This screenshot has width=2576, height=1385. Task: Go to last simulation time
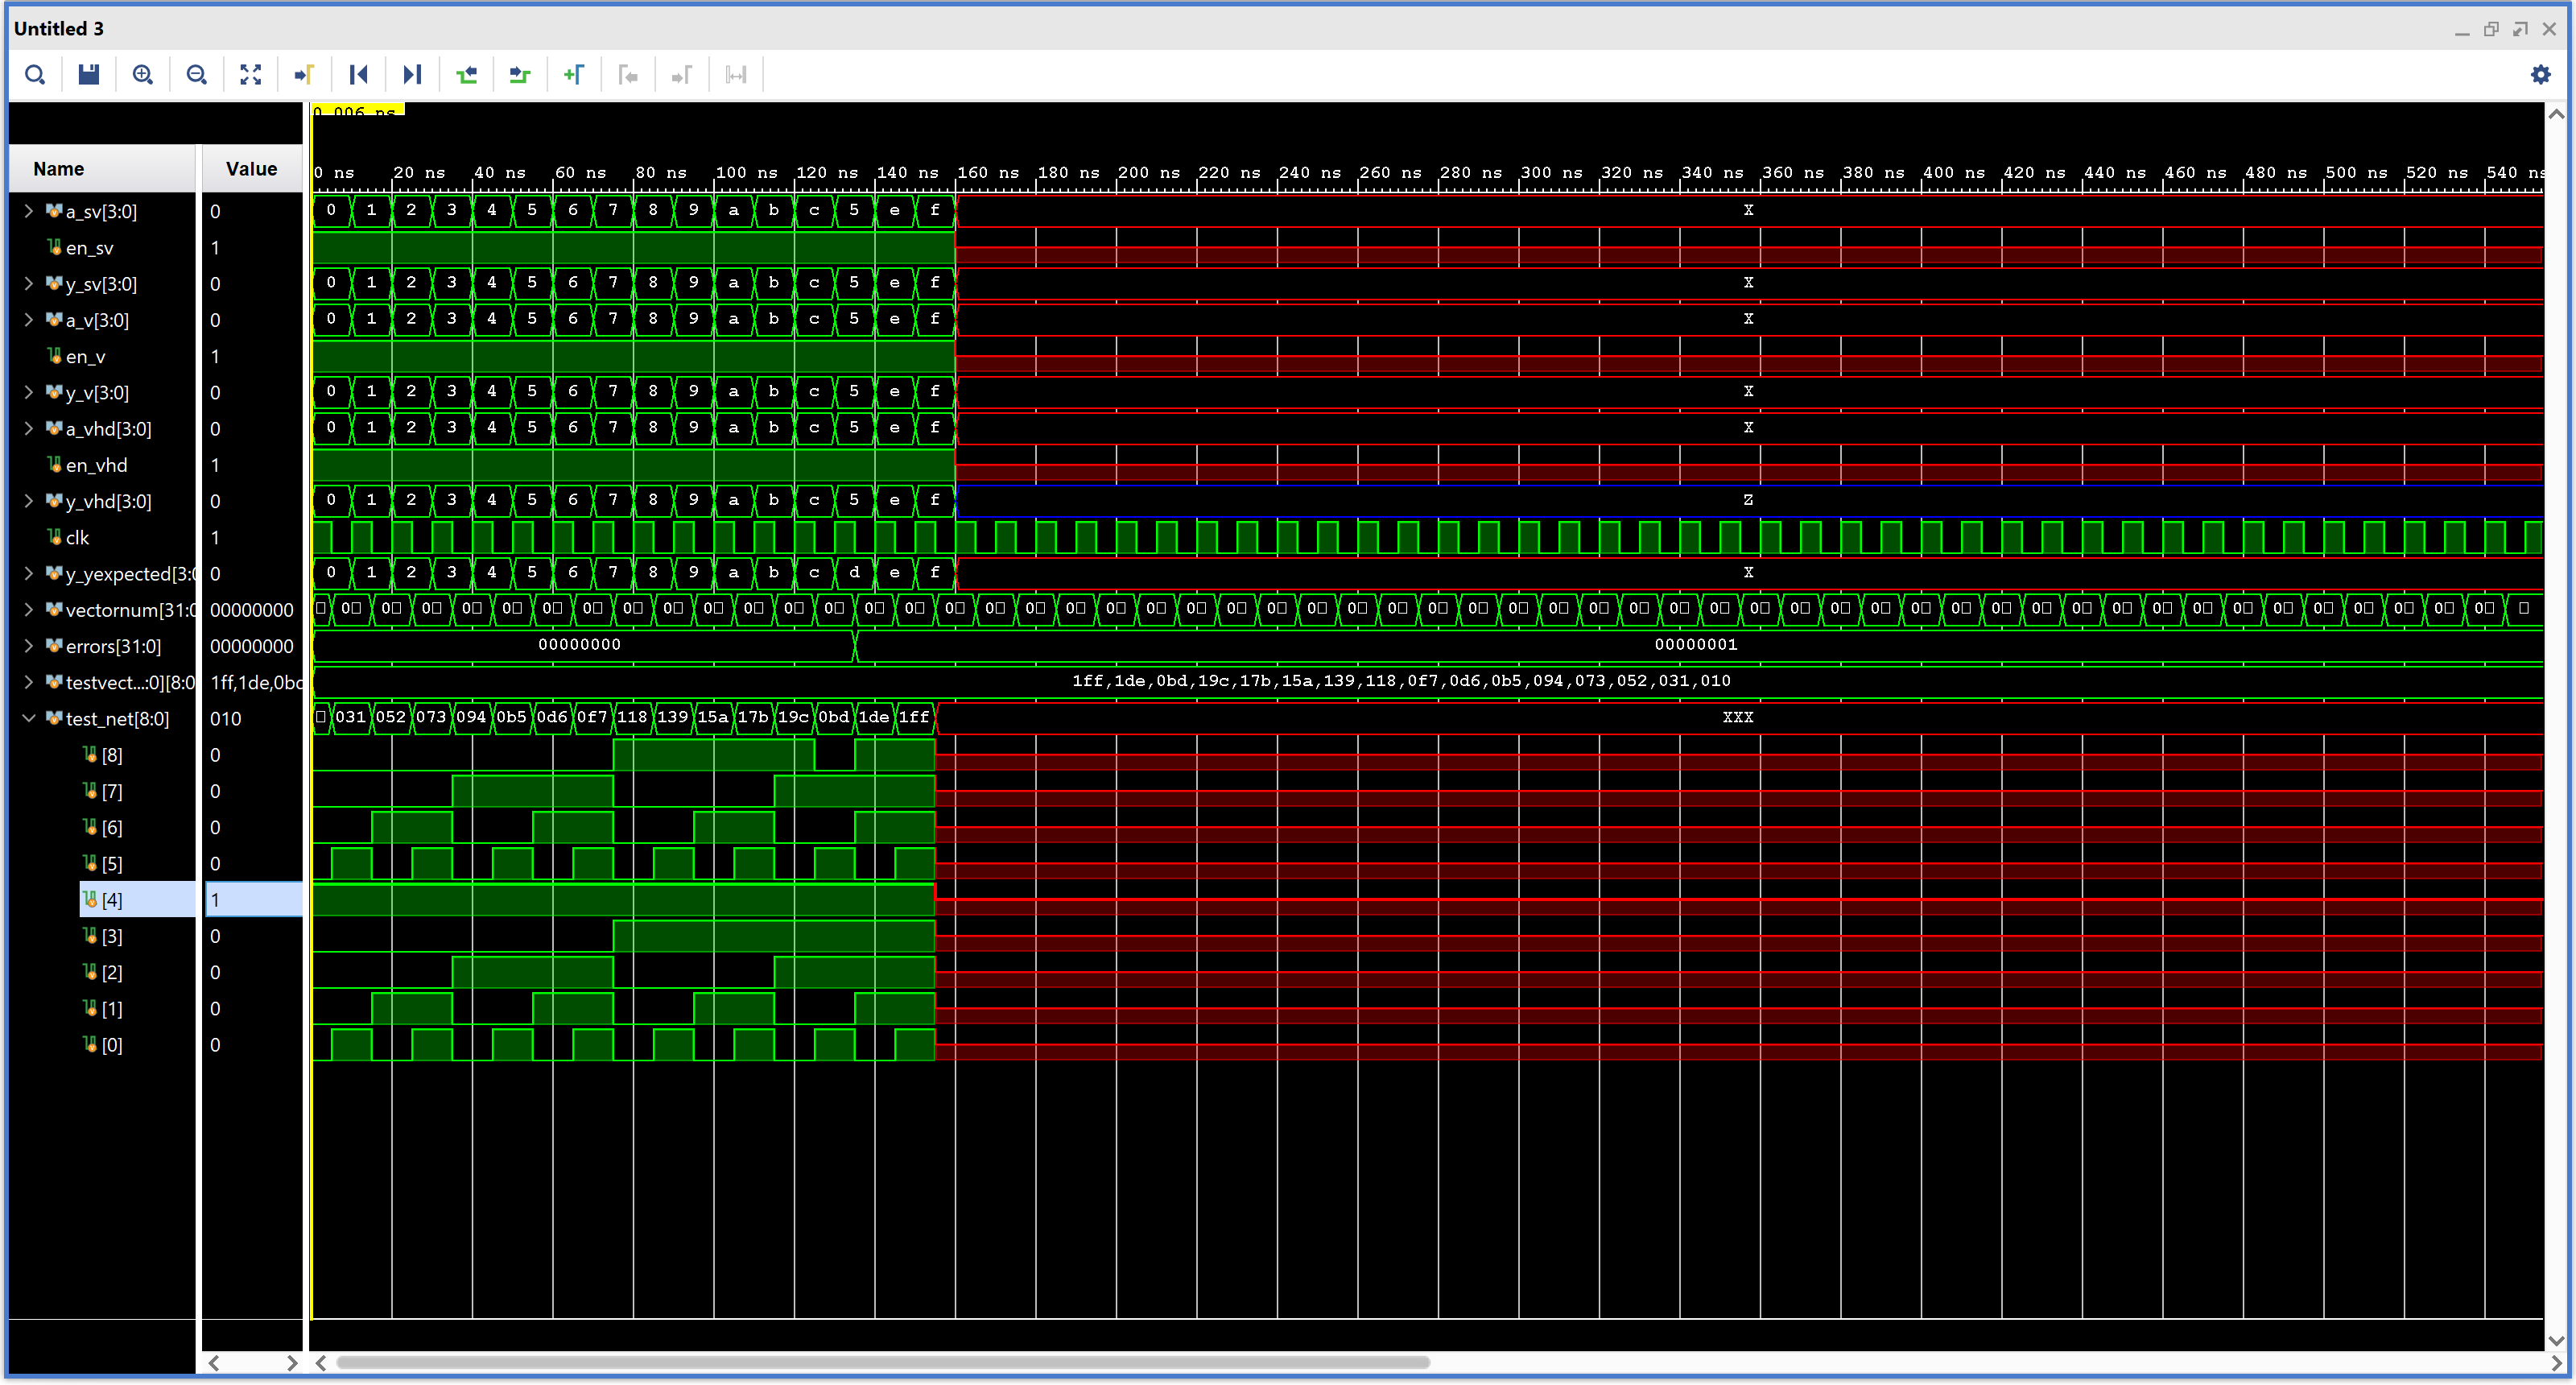(412, 75)
